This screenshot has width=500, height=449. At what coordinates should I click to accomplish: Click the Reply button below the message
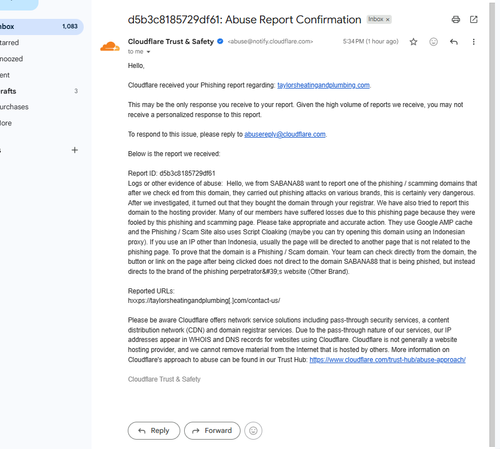coord(154,431)
